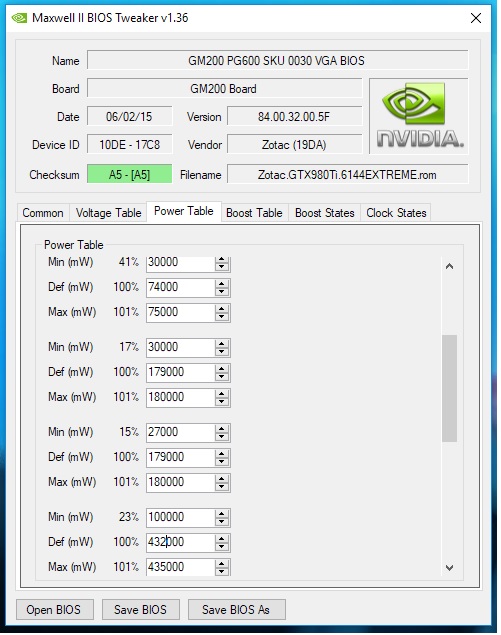
Task: Increase the Max 75000 value with up arrow
Action: click(222, 308)
